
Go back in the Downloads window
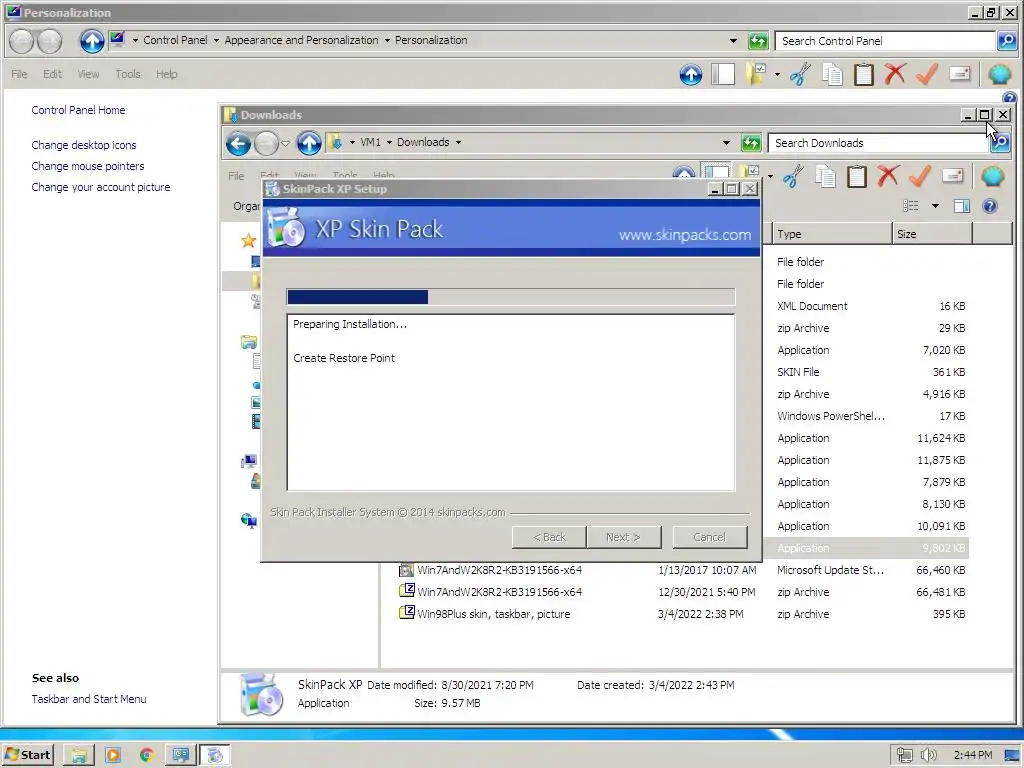[x=238, y=143]
